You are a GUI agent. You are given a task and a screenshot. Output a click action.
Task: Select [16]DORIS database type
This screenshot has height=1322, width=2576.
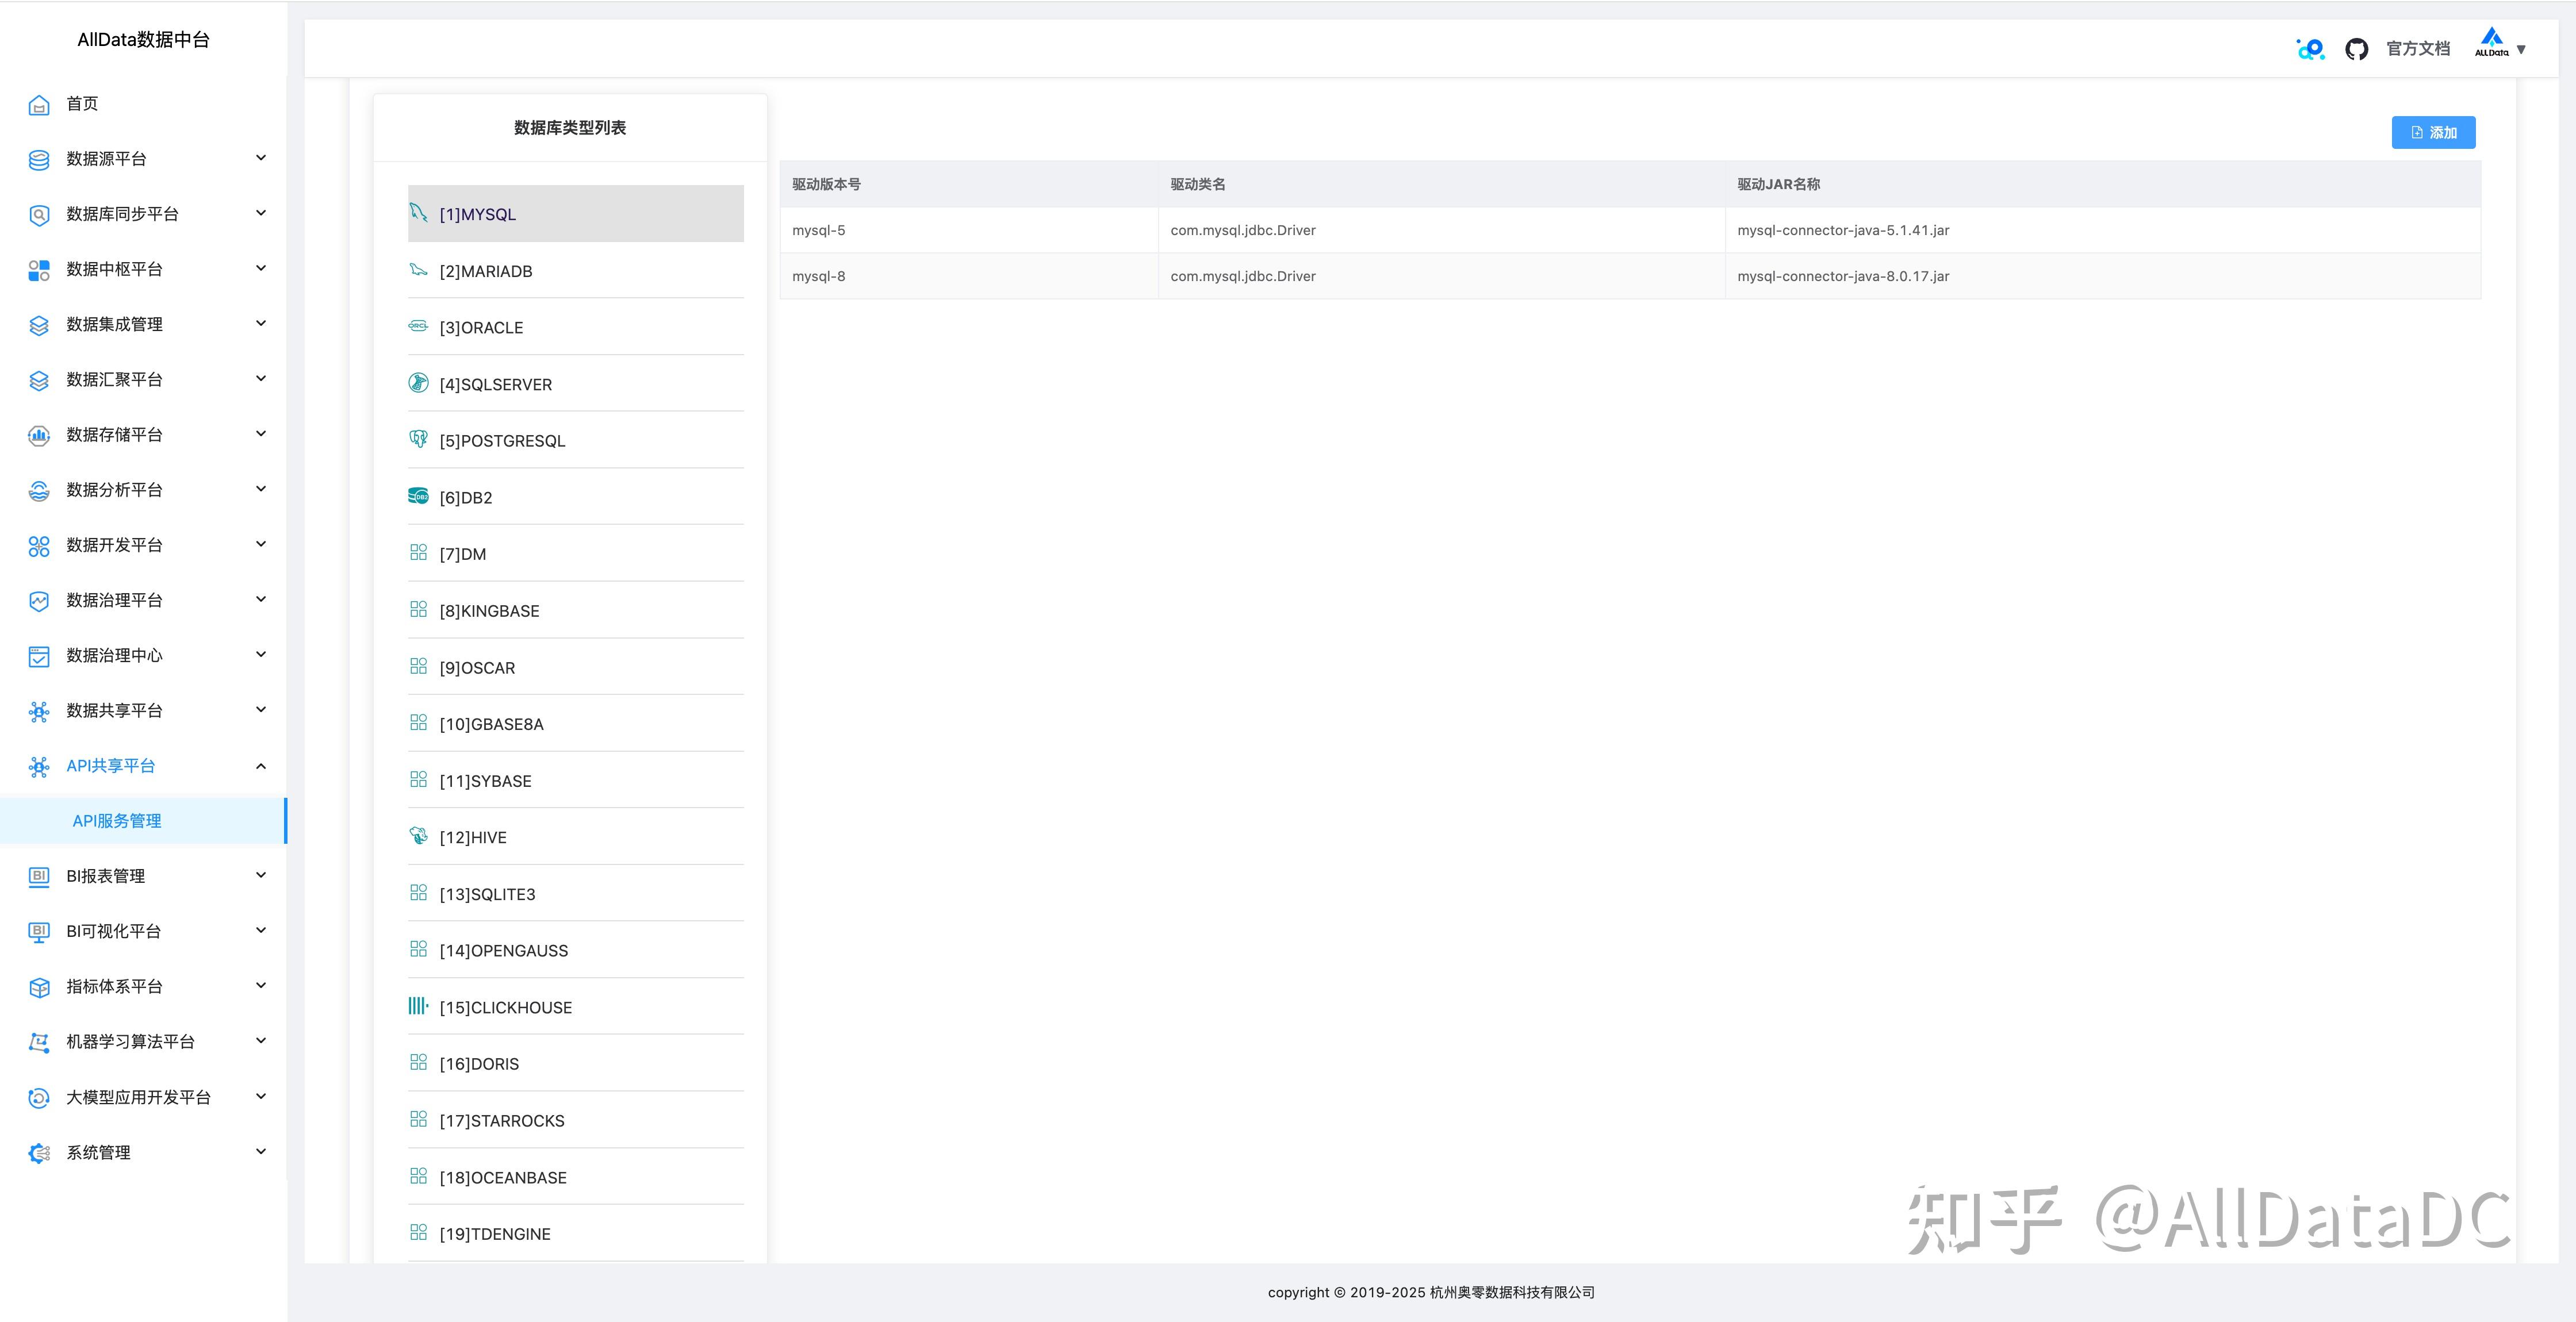click(576, 1064)
